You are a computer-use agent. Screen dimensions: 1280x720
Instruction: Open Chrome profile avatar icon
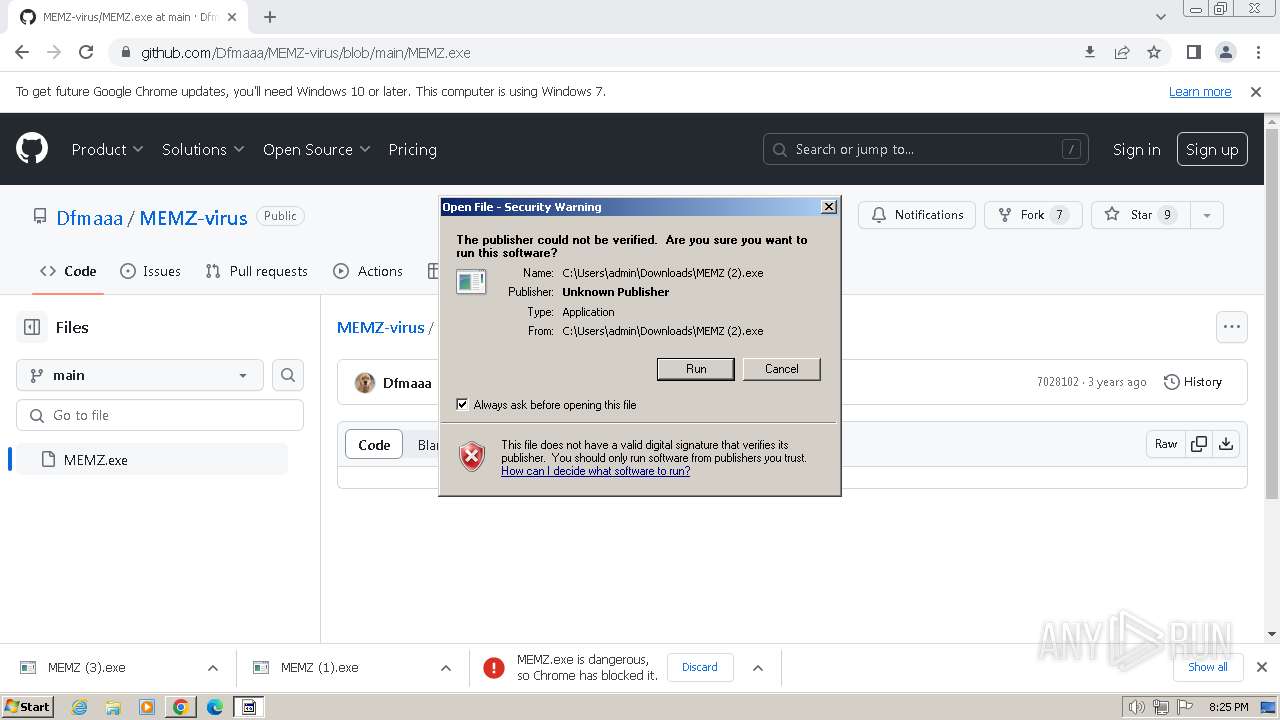point(1225,52)
